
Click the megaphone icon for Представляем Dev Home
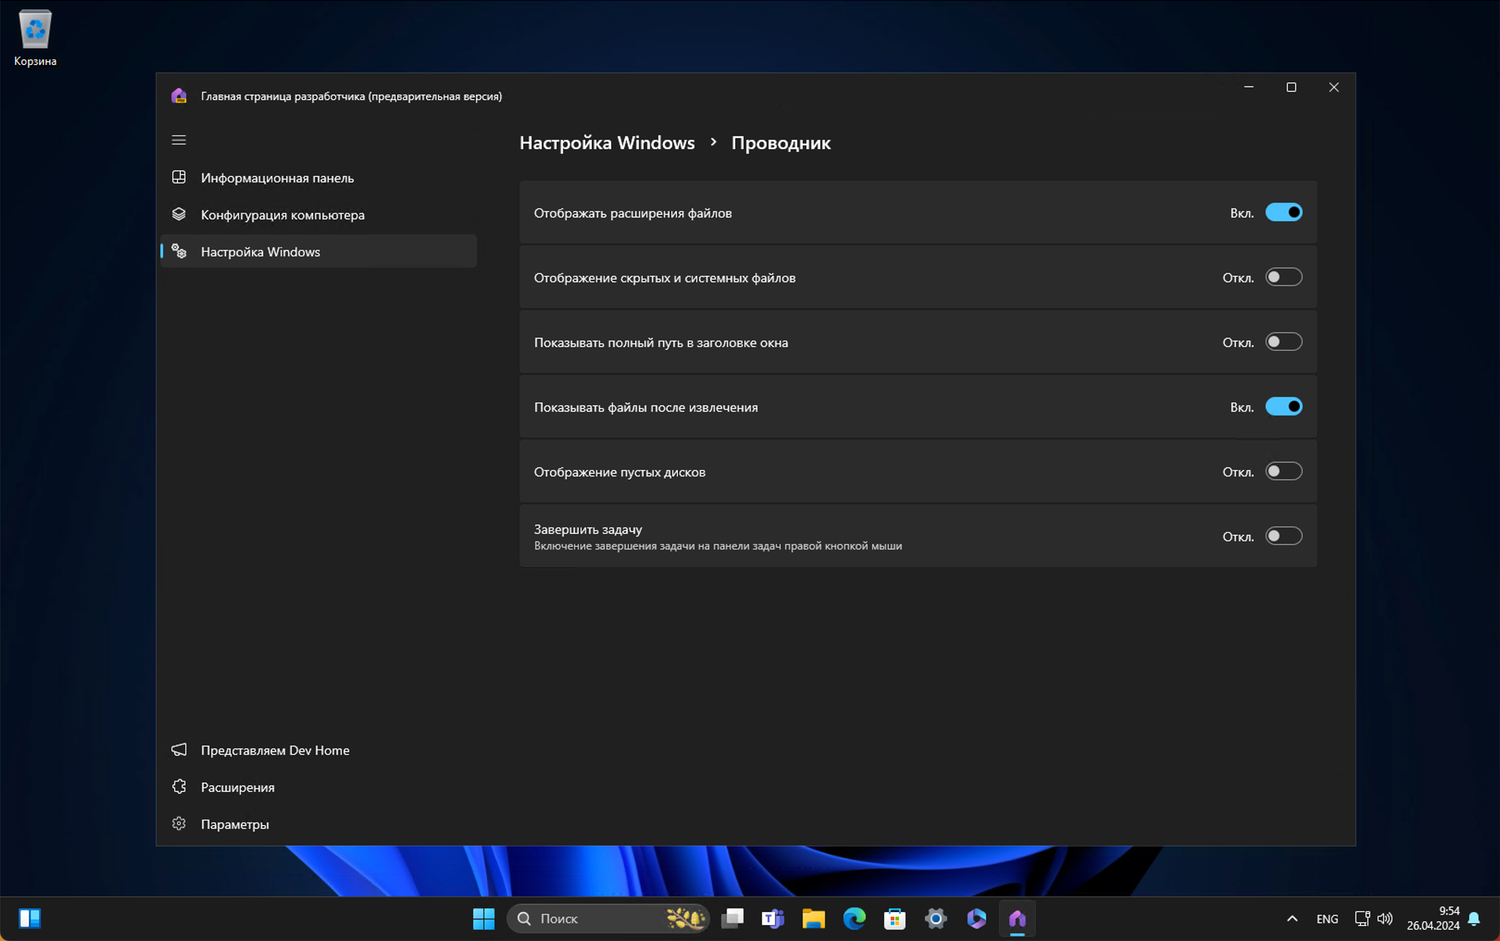(x=179, y=750)
